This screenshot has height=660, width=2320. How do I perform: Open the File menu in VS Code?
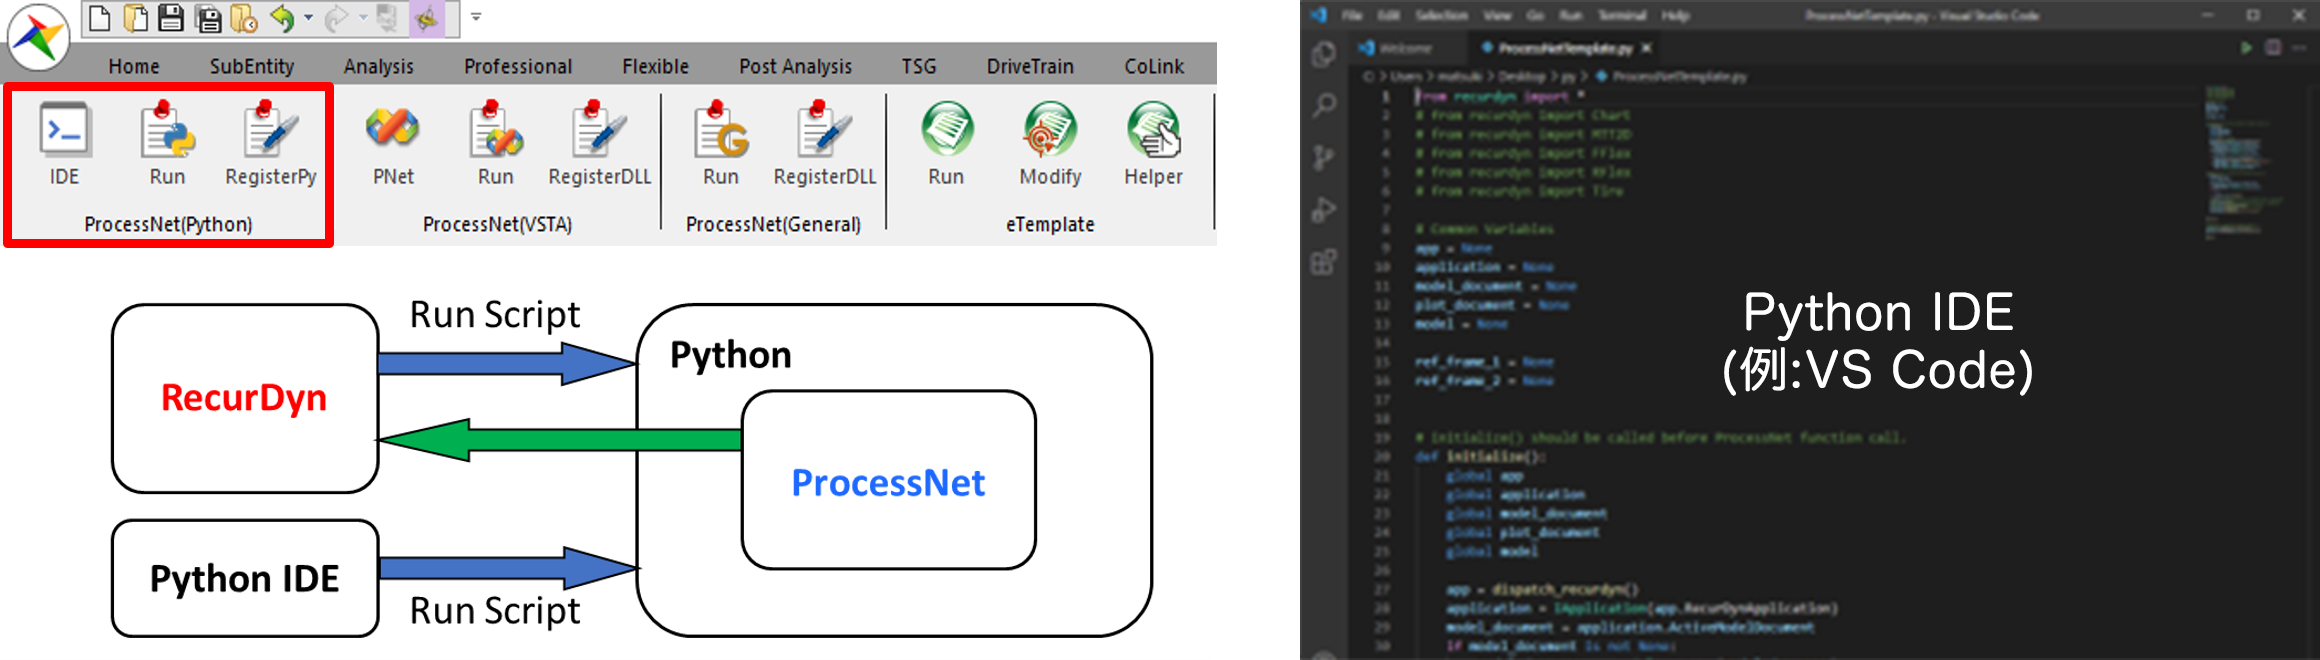[1352, 15]
